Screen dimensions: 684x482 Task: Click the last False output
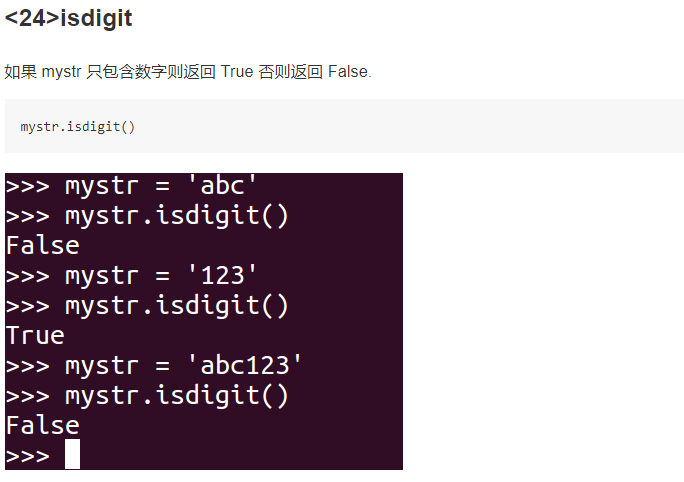(43, 425)
